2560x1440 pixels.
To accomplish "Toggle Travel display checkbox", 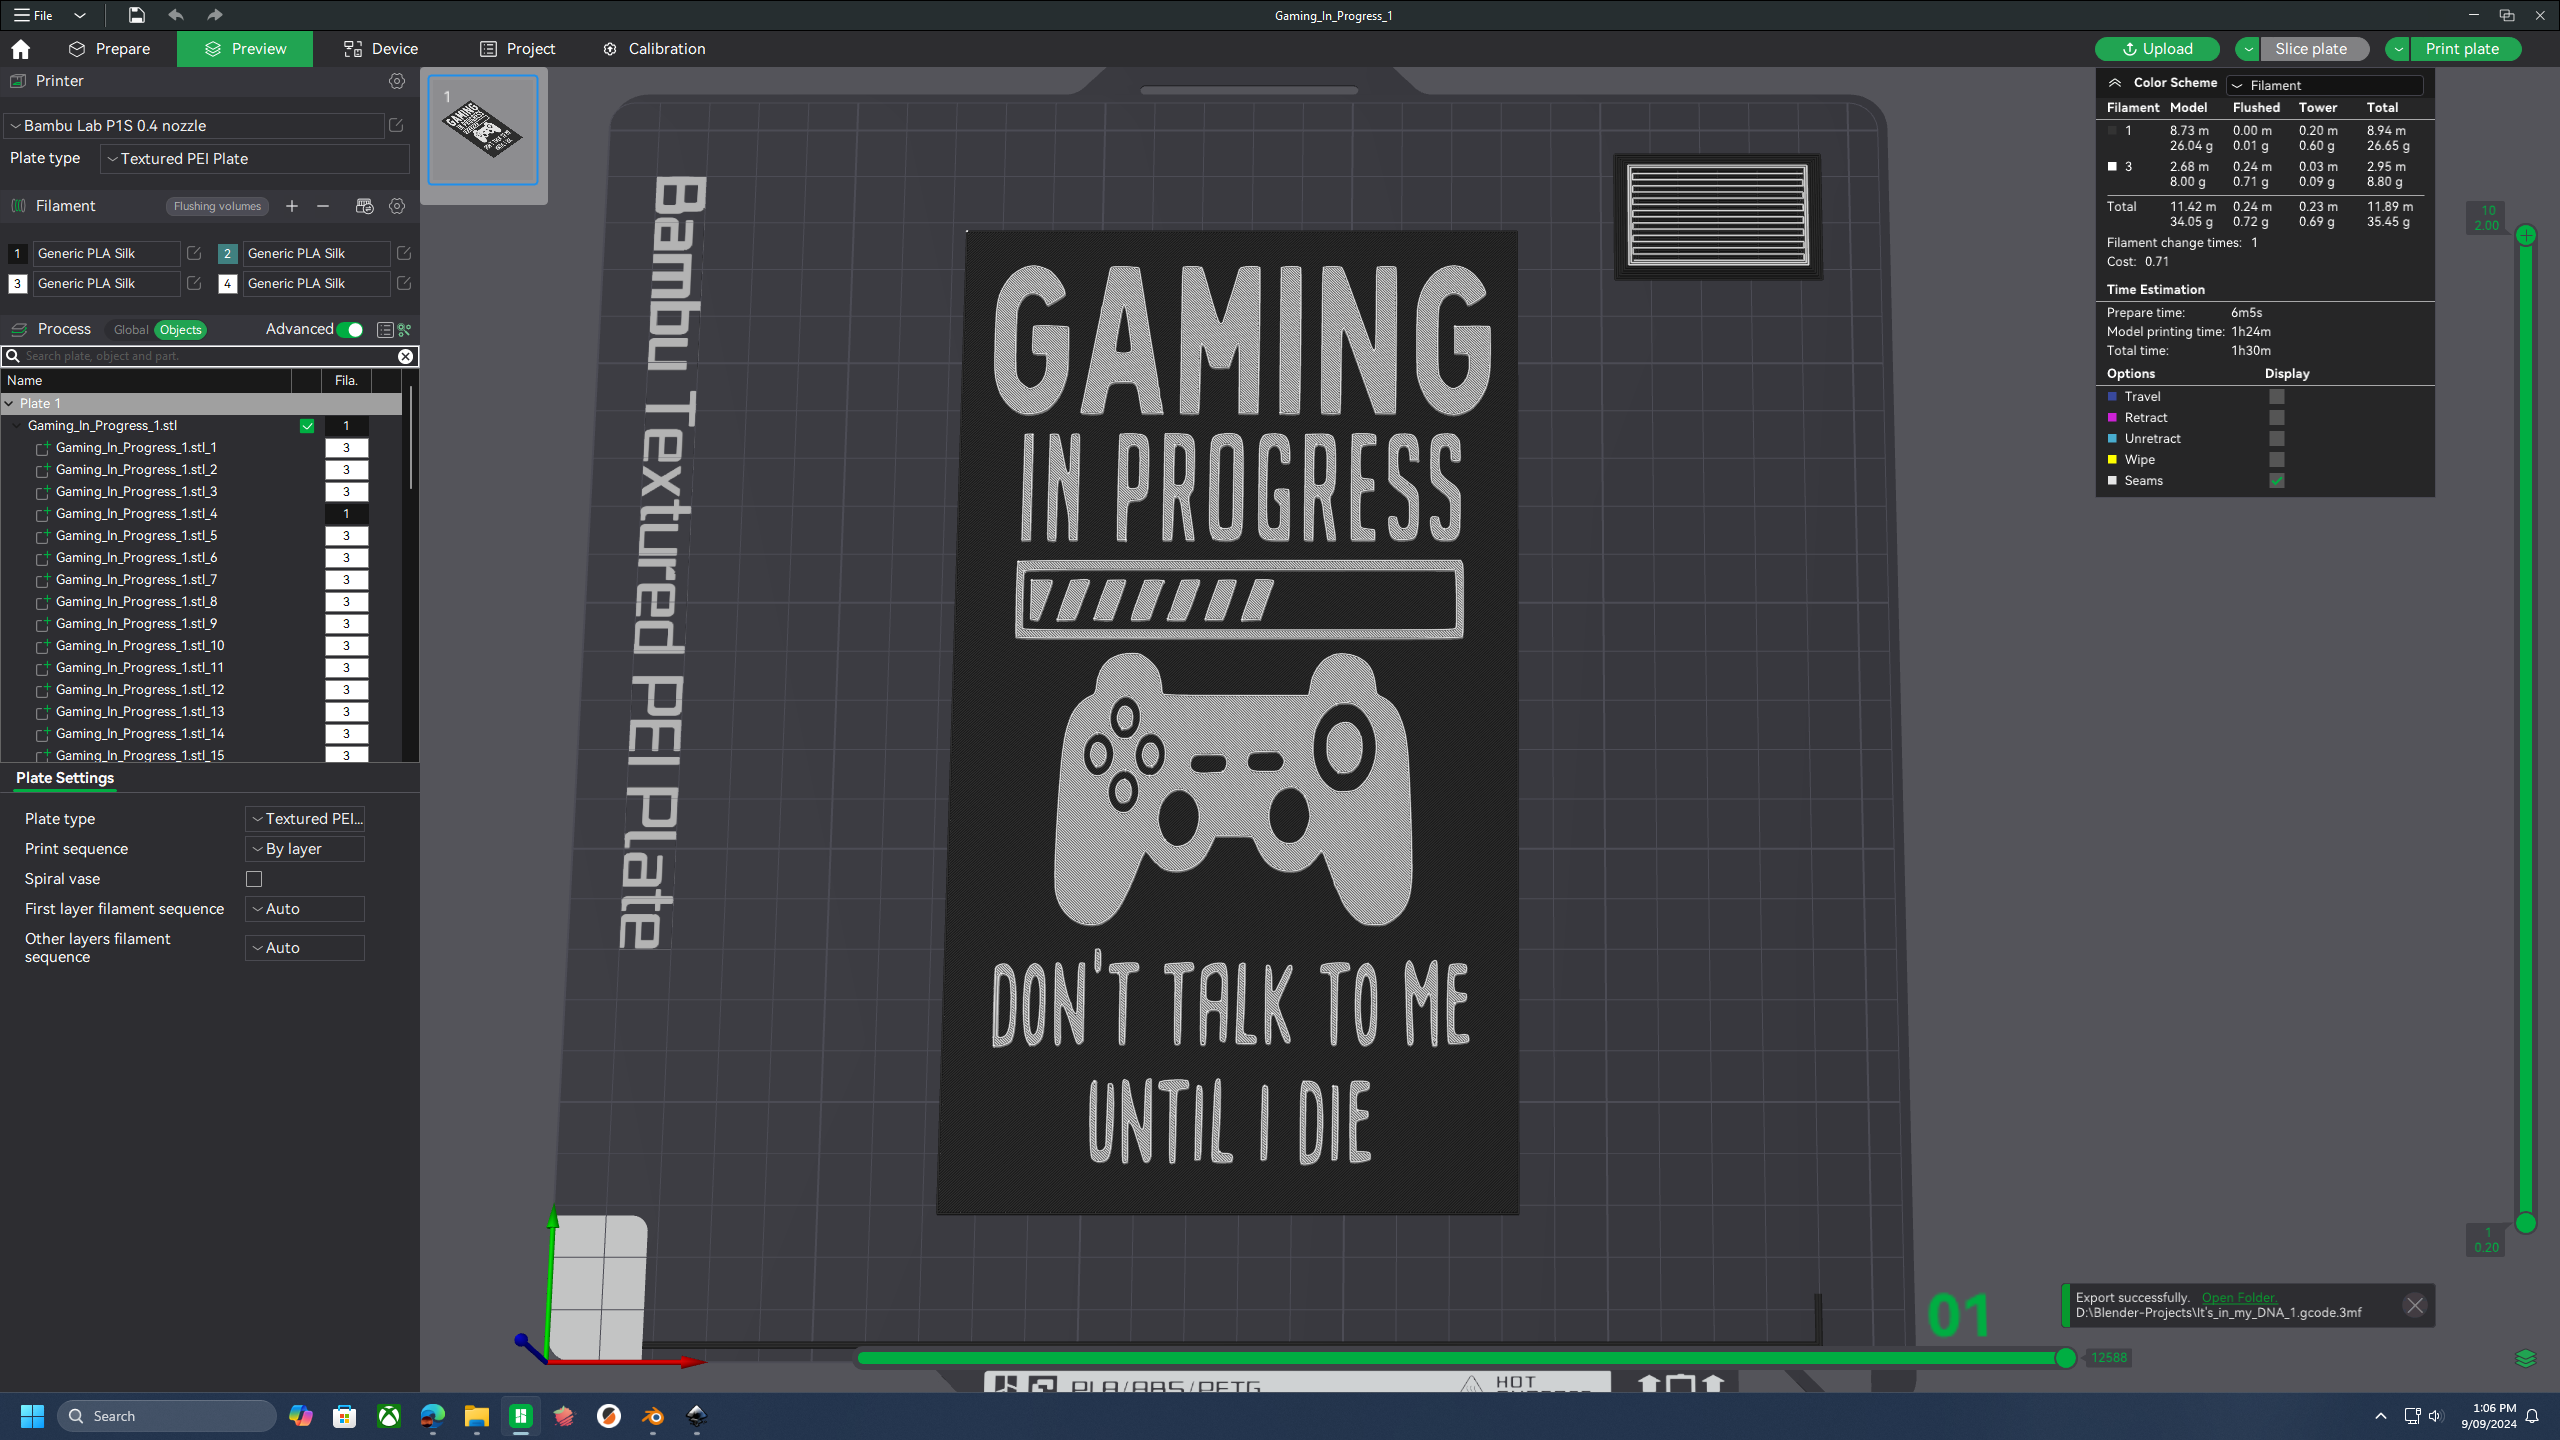I will tap(2277, 397).
